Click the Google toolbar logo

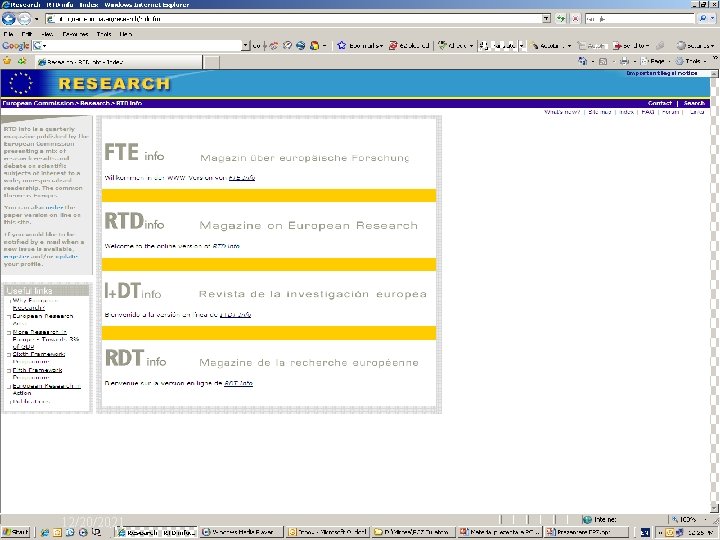coord(15,45)
